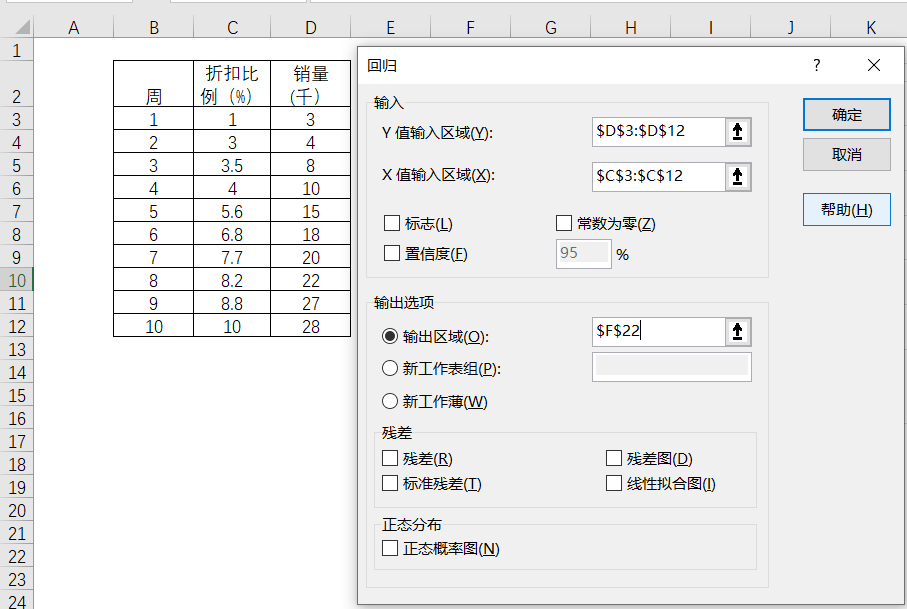907x609 pixels.
Task: Tick the 残差(R) checkbox
Action: 390,459
